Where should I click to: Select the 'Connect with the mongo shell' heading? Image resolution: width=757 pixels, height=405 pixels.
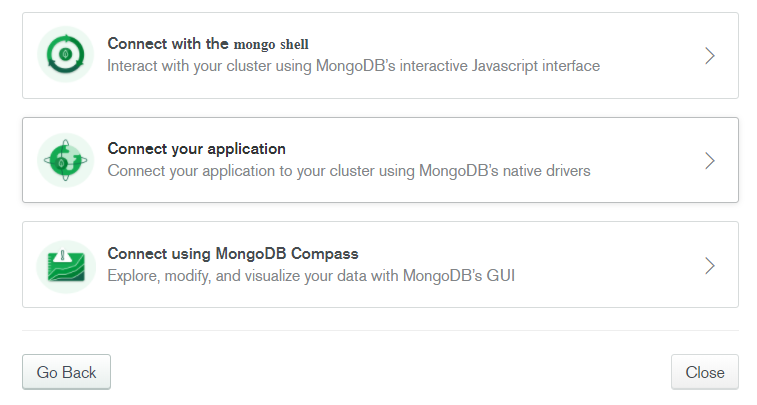[208, 43]
